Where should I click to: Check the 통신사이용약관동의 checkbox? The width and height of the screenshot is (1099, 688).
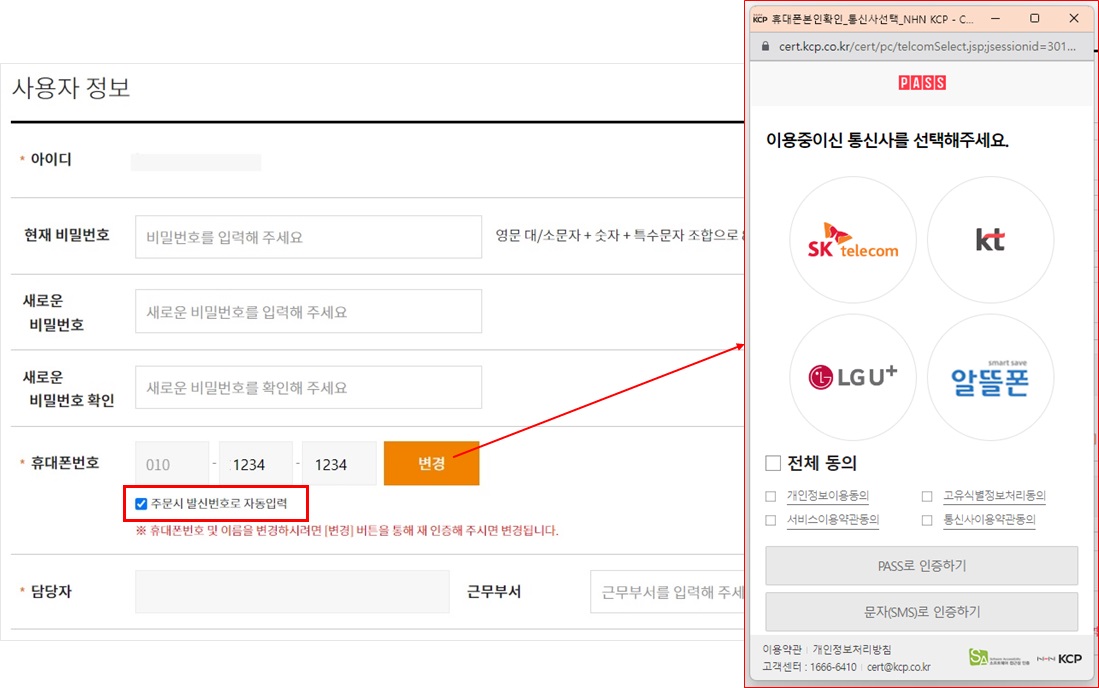point(927,520)
